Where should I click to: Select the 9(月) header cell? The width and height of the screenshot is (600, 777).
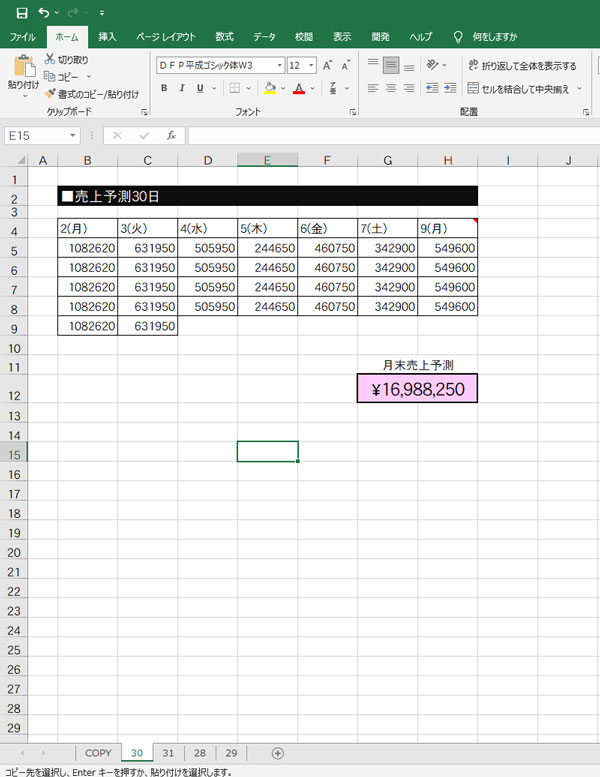(447, 228)
